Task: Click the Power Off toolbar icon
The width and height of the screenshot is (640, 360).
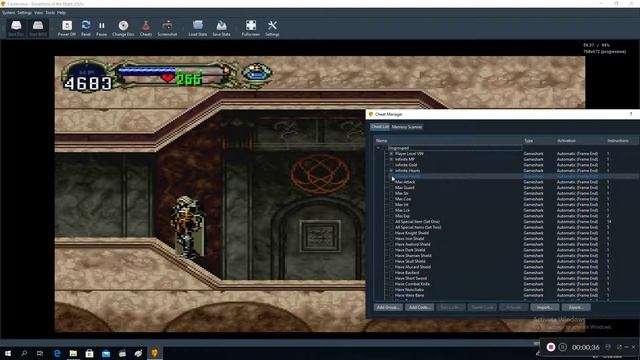Action: pos(67,28)
